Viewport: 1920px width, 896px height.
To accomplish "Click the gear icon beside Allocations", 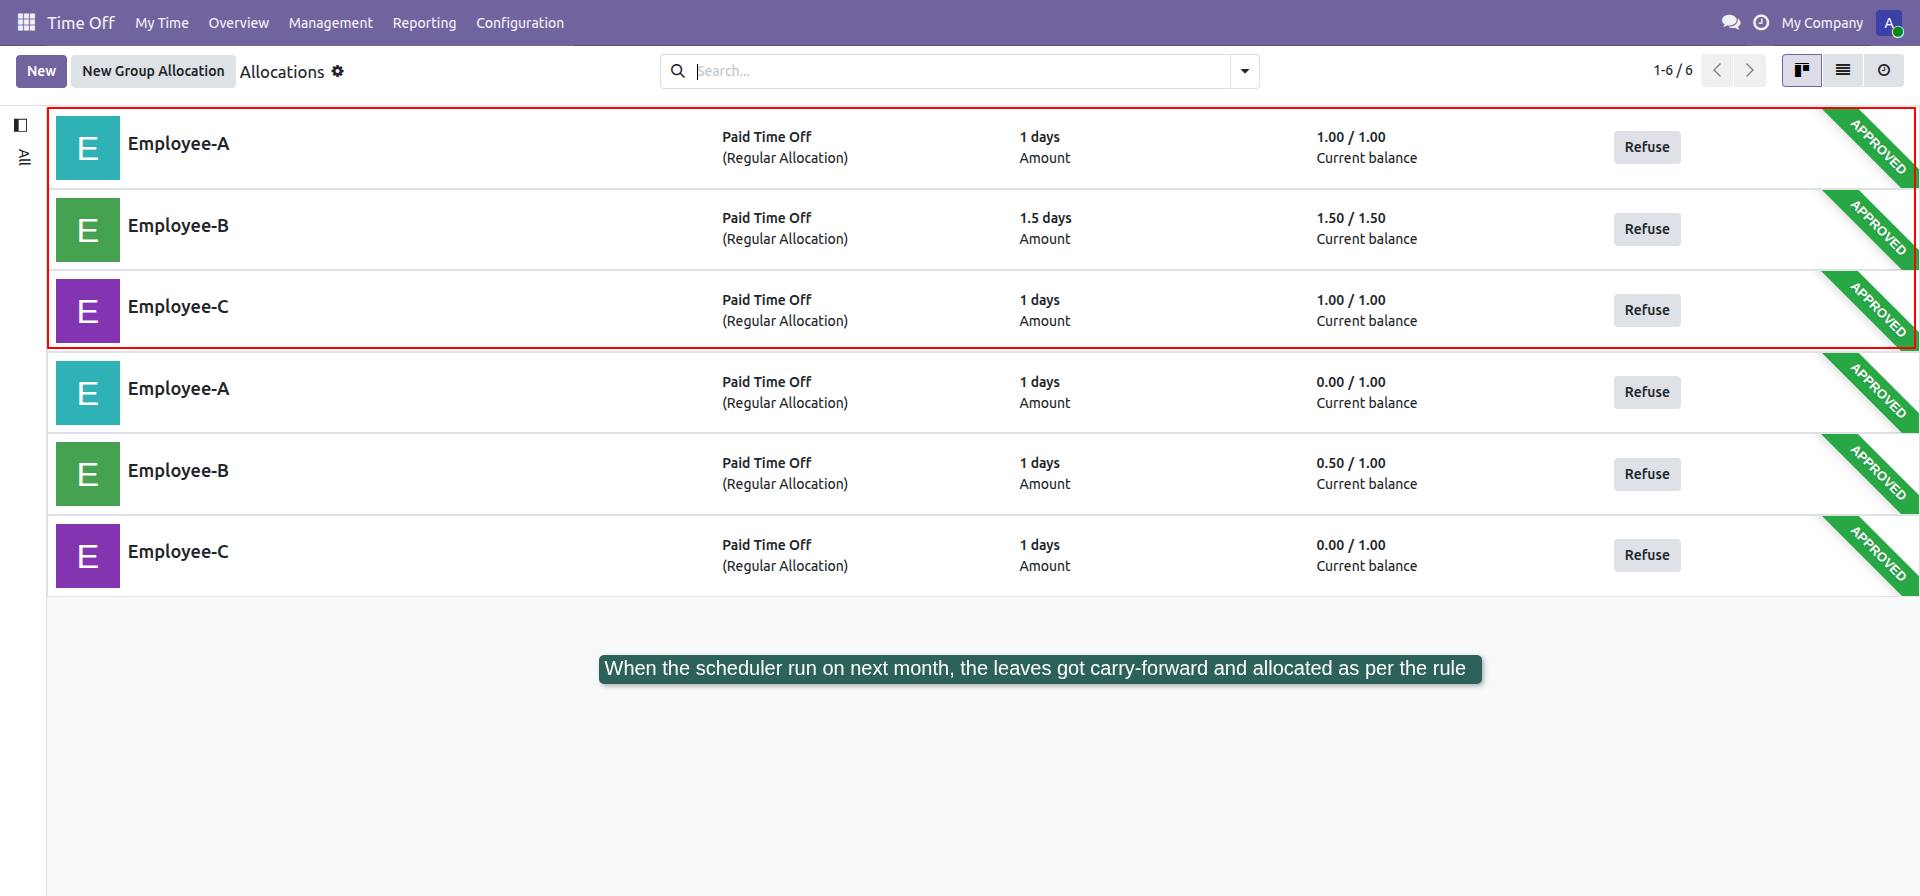I will point(338,71).
